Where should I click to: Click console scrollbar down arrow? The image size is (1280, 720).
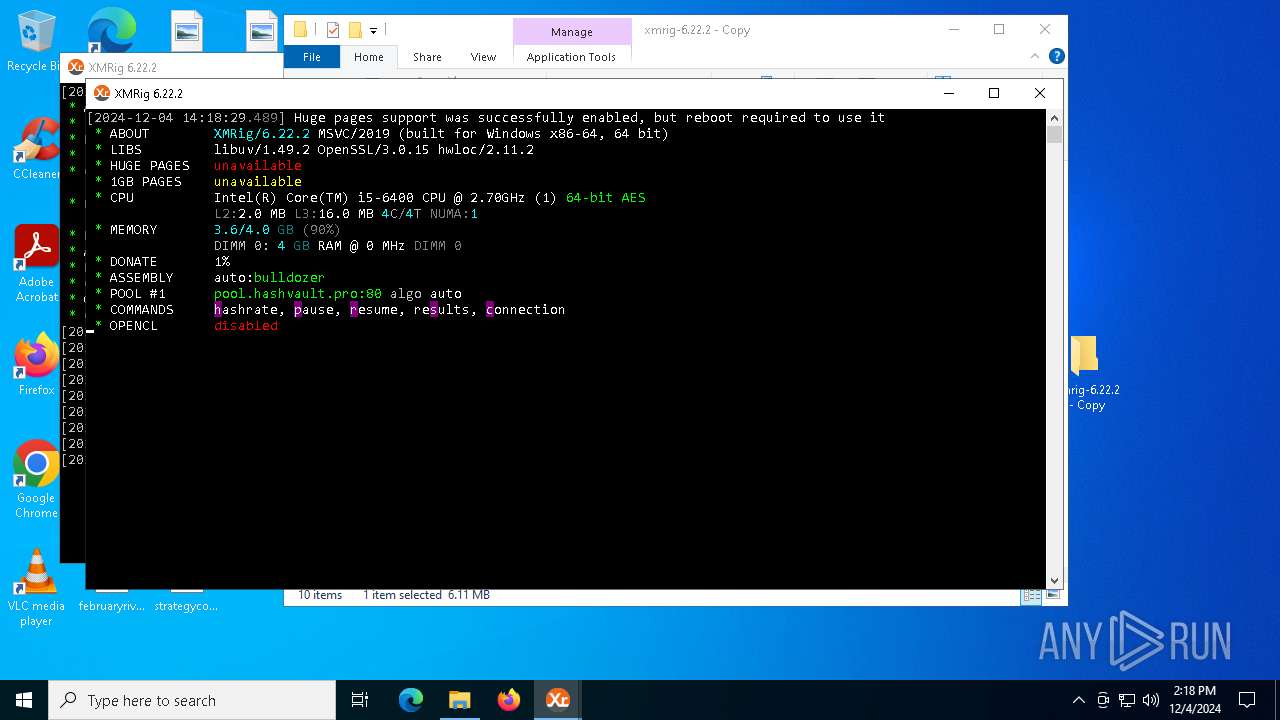click(1054, 580)
